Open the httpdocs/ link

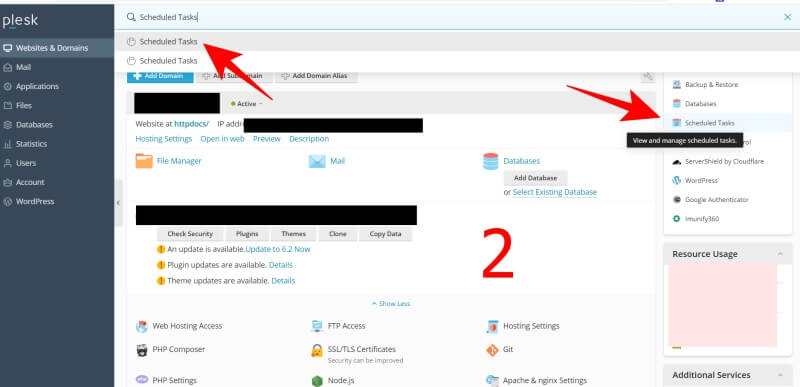pos(191,123)
